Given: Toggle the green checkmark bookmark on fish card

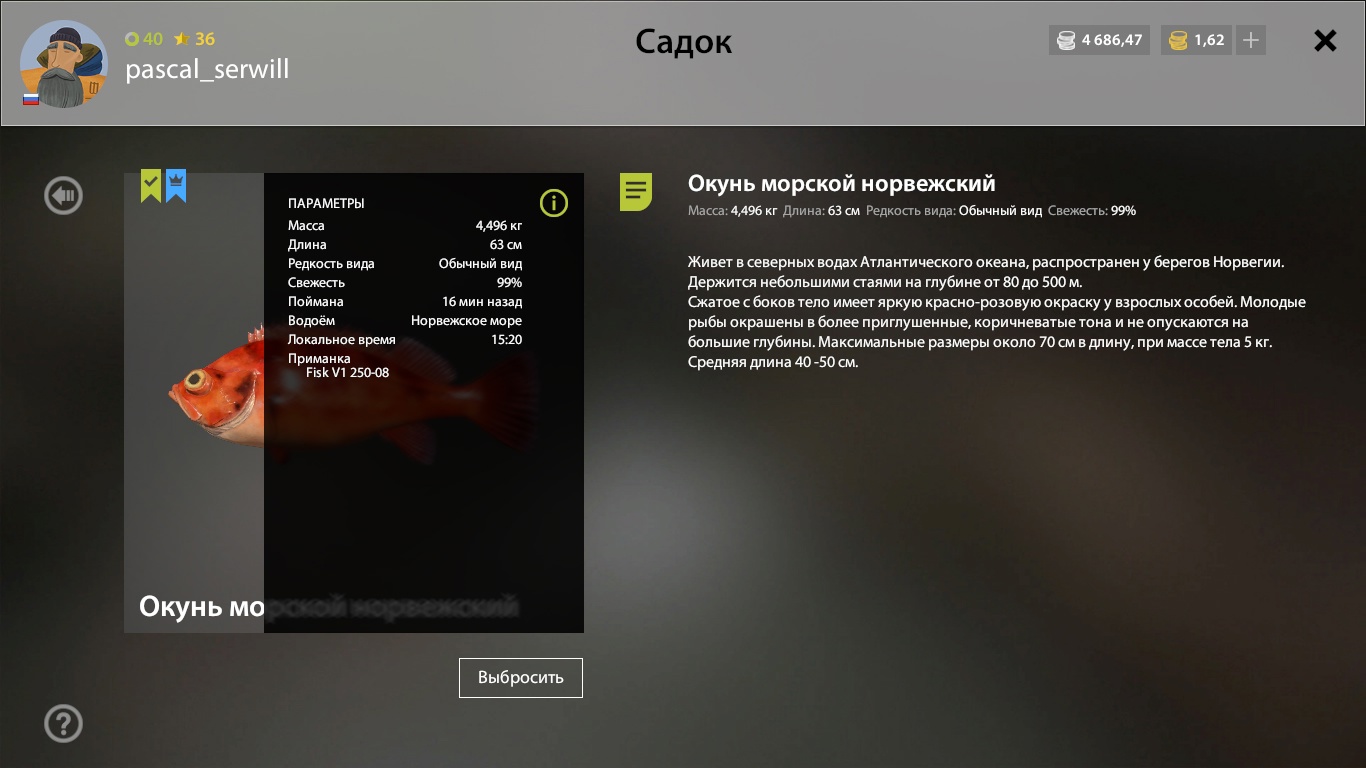Looking at the screenshot, I should point(151,186).
